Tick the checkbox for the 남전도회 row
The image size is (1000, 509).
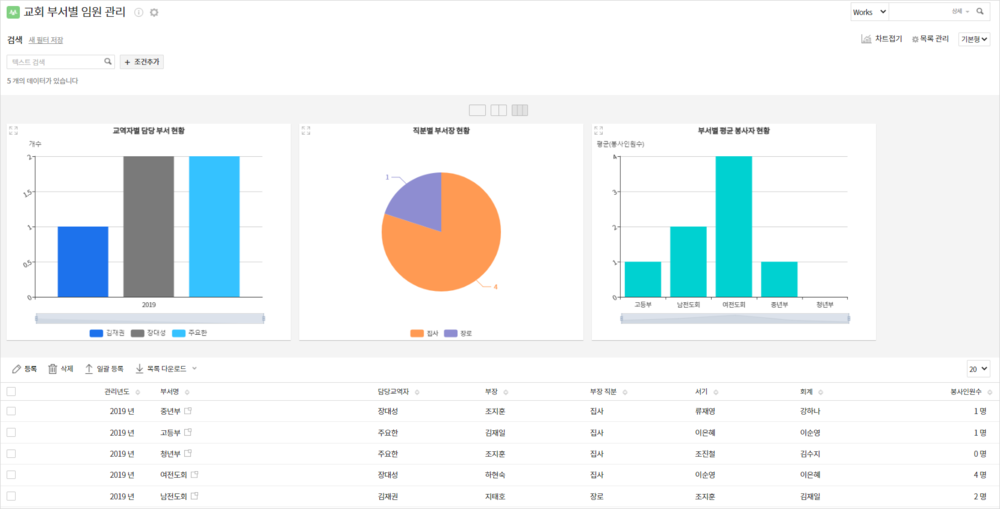(x=11, y=495)
